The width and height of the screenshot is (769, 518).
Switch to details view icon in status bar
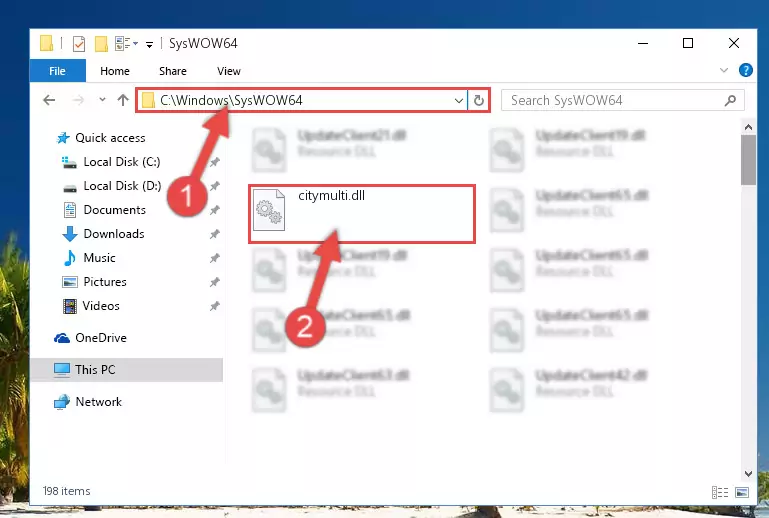point(720,492)
